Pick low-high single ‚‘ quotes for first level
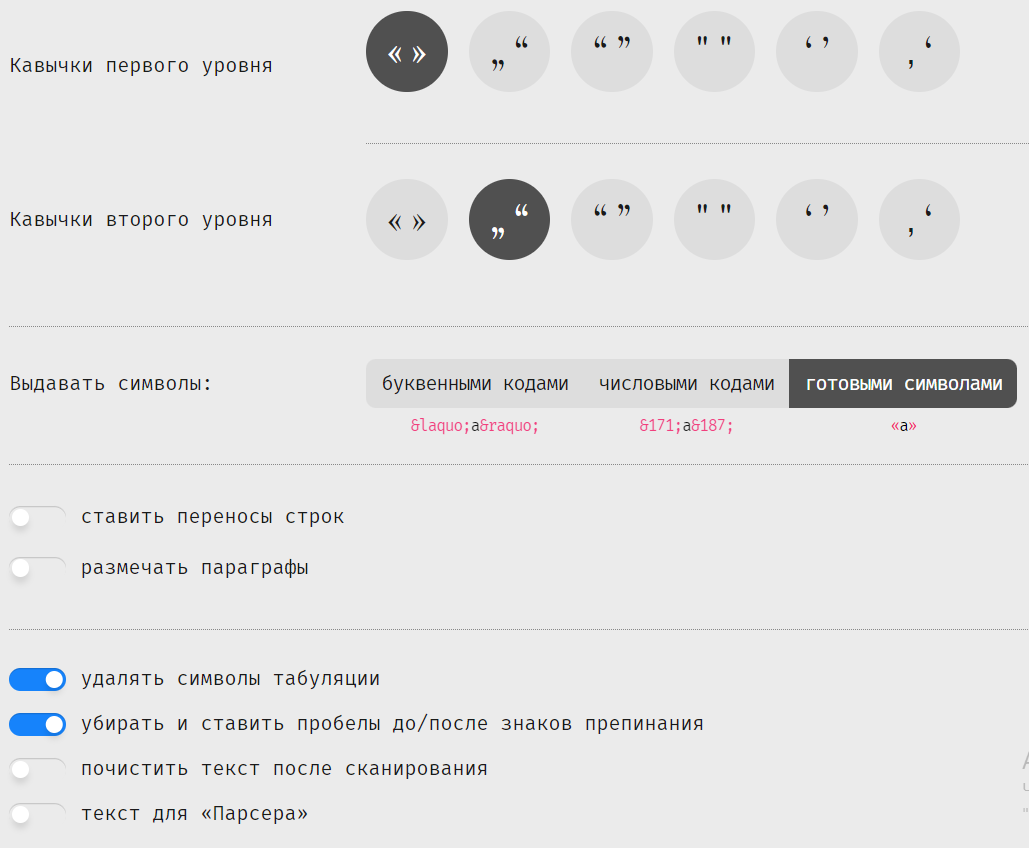Screen dimensions: 1029x848 pos(919,52)
